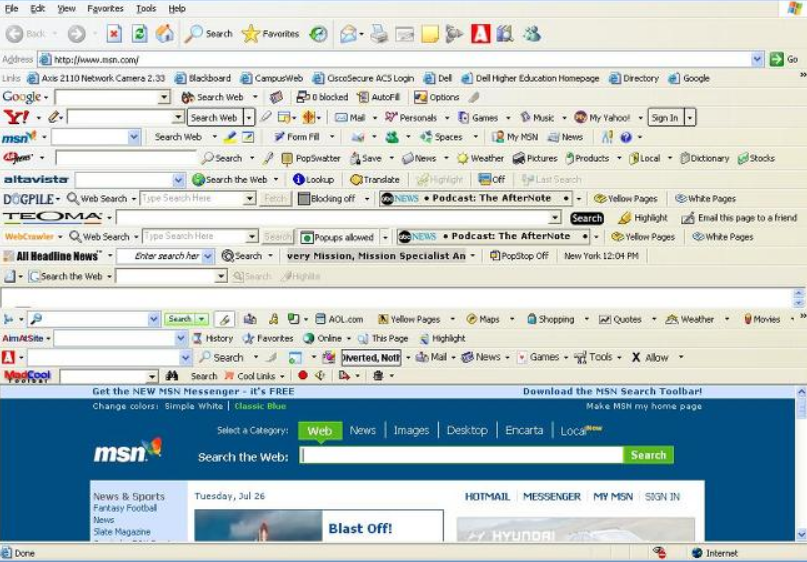Go to the Home page icon

point(165,34)
